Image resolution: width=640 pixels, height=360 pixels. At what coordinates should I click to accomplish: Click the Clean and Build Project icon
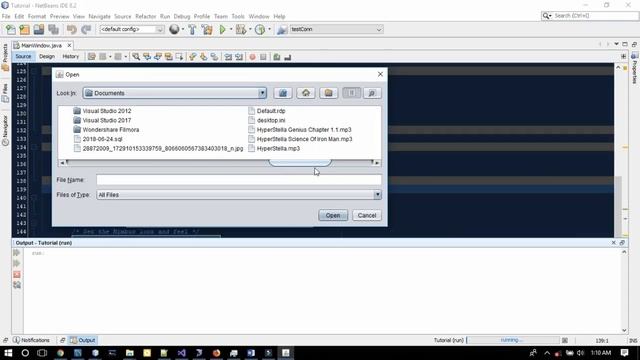pyautogui.click(x=207, y=29)
